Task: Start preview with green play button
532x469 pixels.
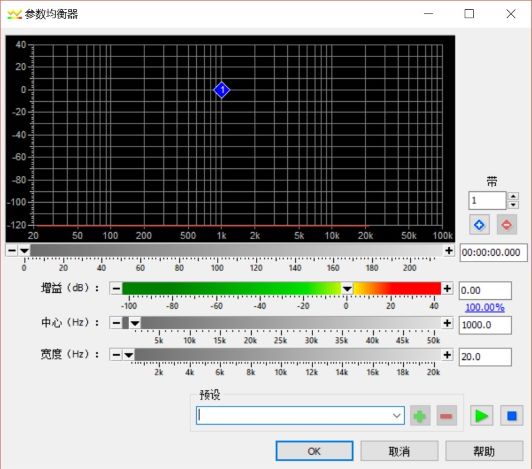Action: click(x=481, y=416)
